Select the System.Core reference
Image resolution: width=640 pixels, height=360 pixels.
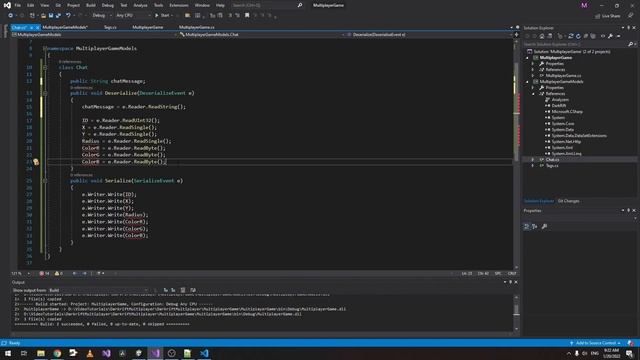point(562,124)
